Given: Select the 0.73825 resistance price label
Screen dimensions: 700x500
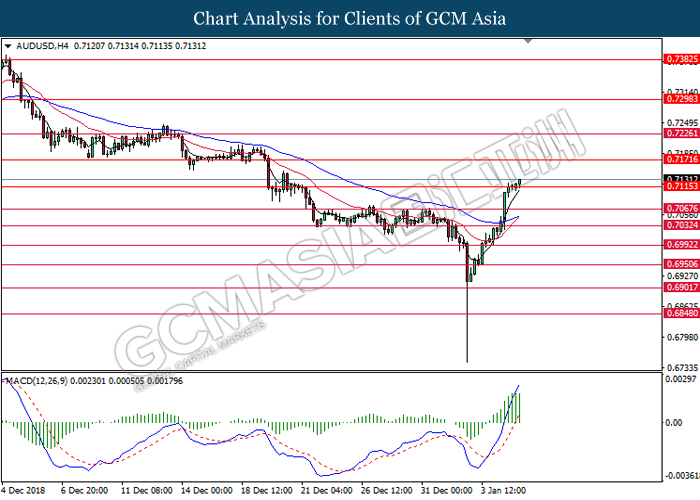Looking at the screenshot, I should [681, 59].
